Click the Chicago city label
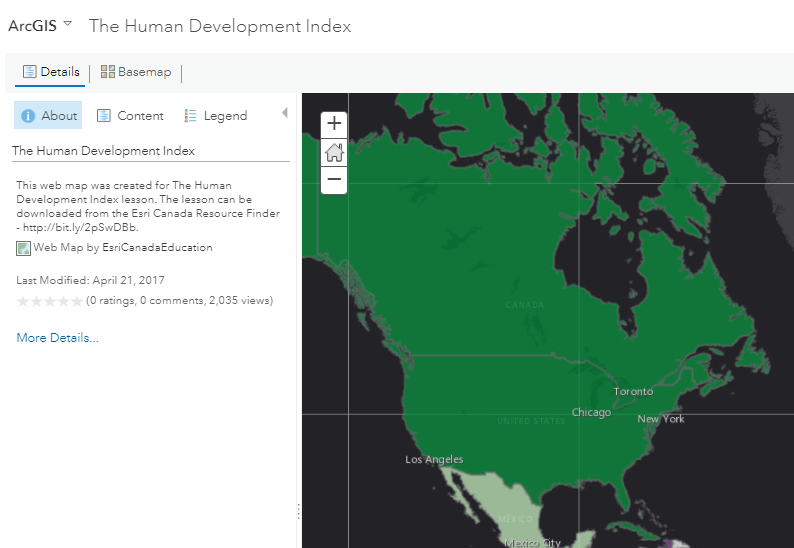This screenshot has height=548, width=794. (591, 413)
